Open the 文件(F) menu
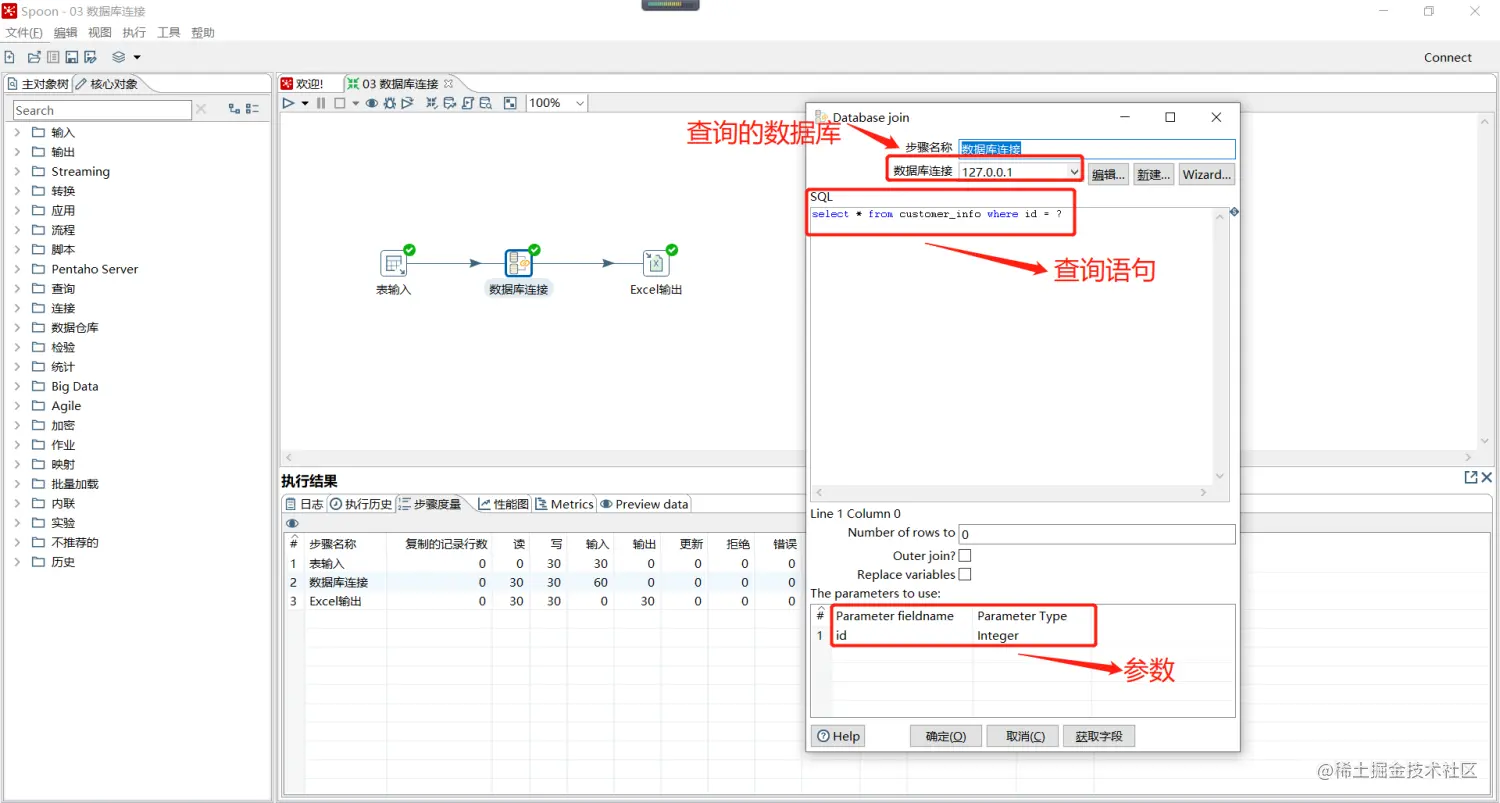This screenshot has width=1500, height=803. pos(24,33)
